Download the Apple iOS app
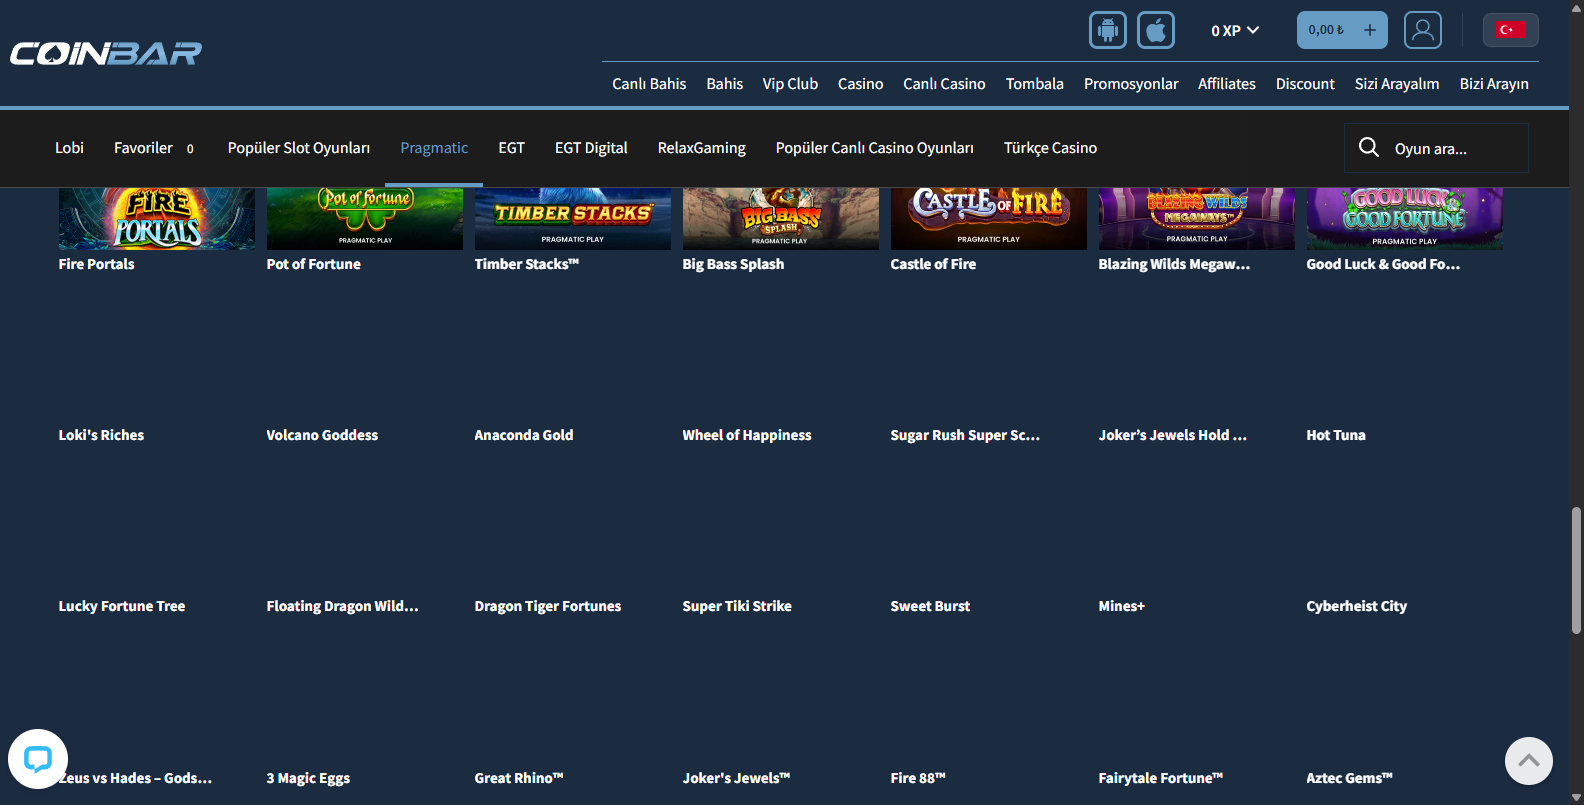 [x=1156, y=30]
